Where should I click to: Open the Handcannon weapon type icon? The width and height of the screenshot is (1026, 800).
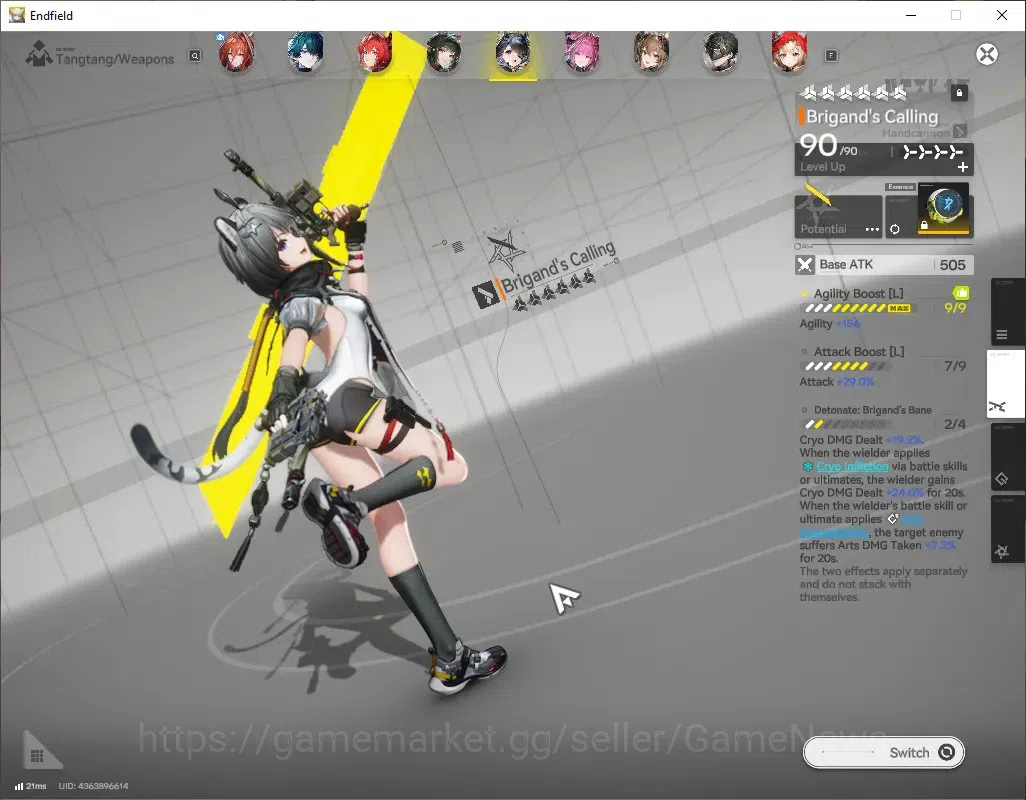[960, 132]
